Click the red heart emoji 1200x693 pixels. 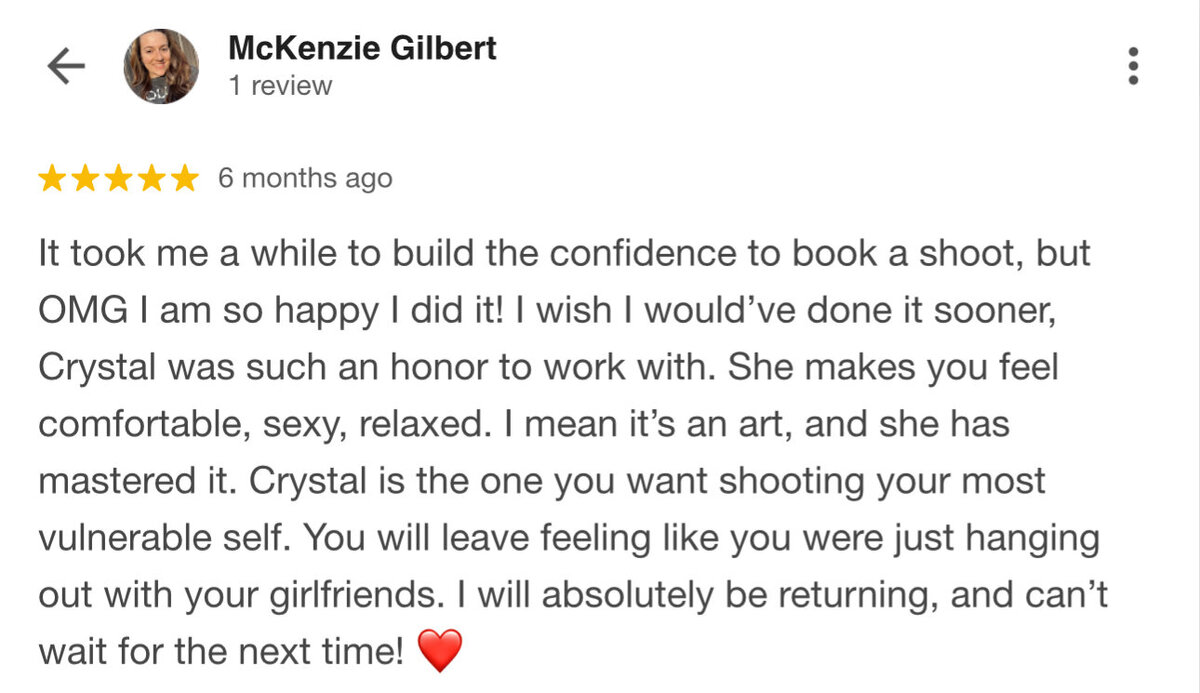pyautogui.click(x=440, y=653)
